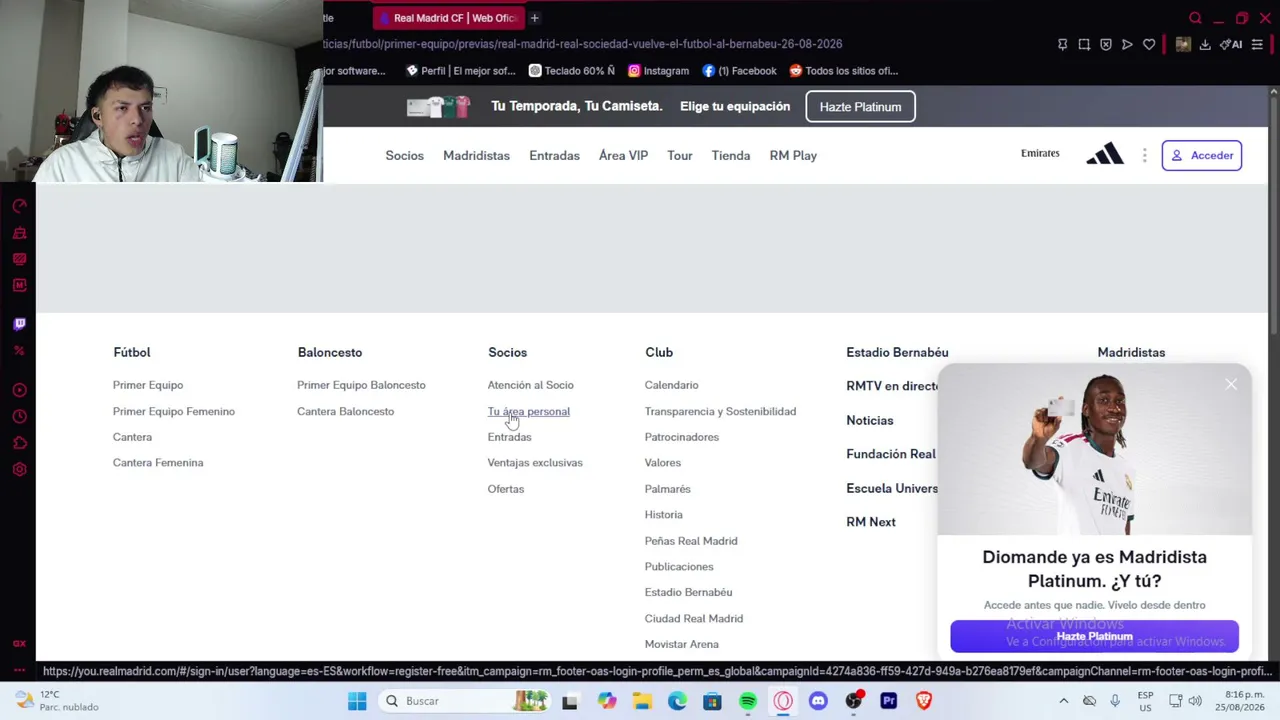Open the Teclado 60% Ñ bookmark

coord(571,71)
